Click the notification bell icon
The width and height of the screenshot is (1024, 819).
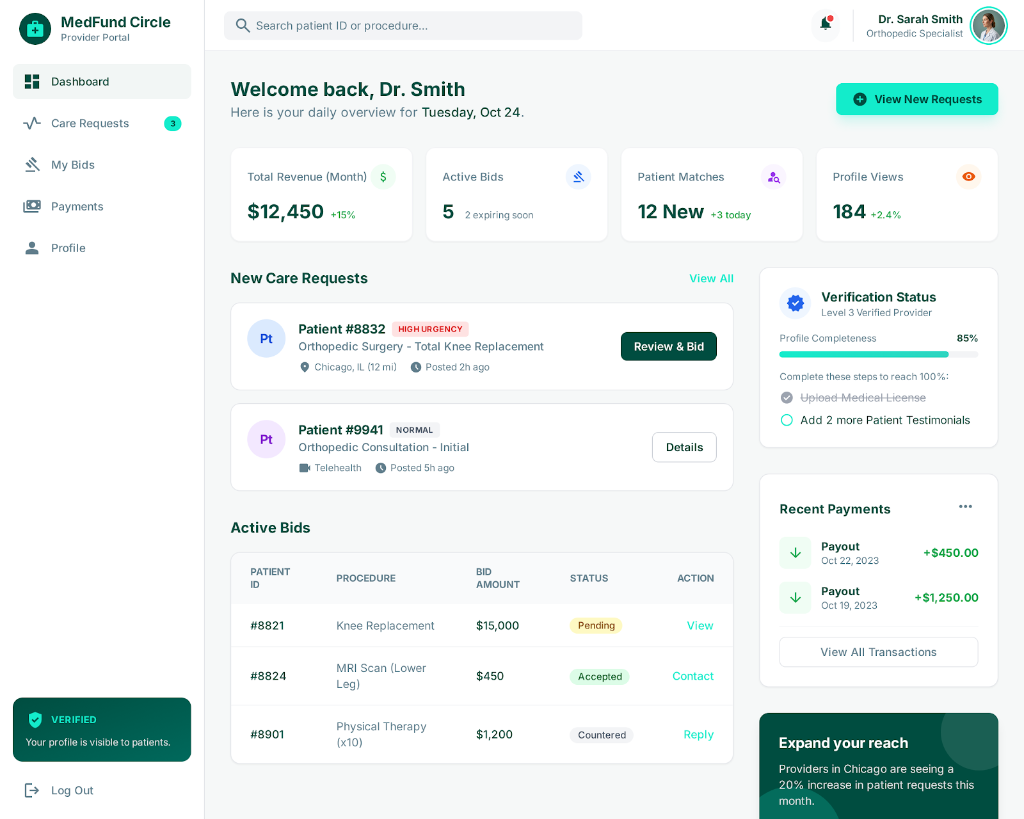point(825,24)
